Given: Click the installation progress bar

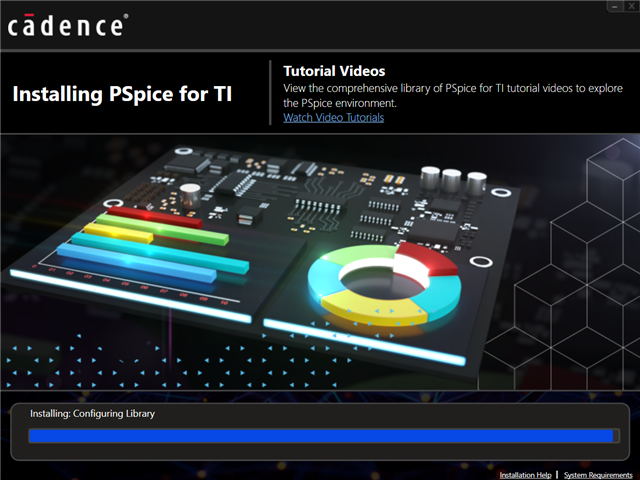Looking at the screenshot, I should [x=324, y=436].
